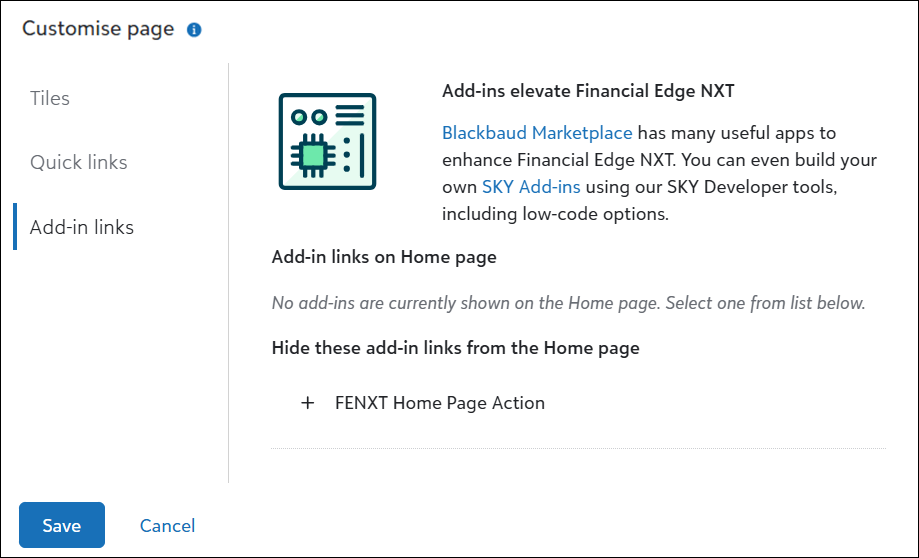The width and height of the screenshot is (919, 558).
Task: Cancel the page customisation
Action: click(167, 526)
